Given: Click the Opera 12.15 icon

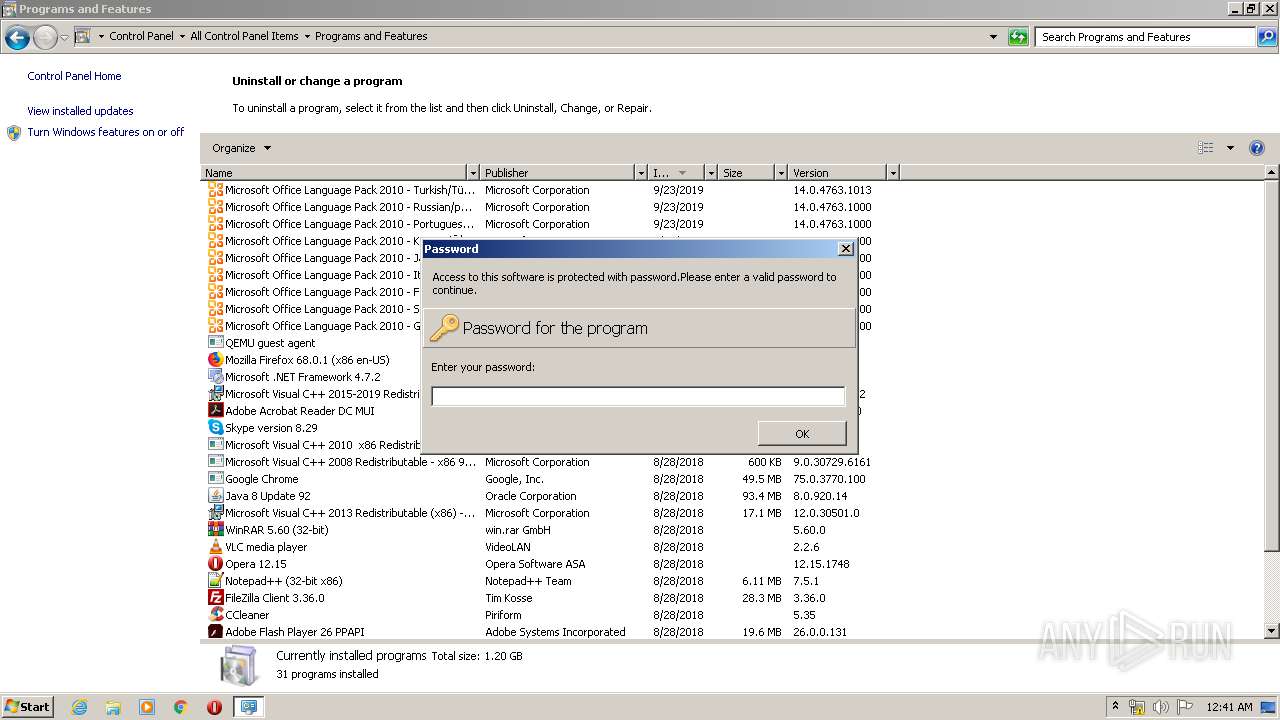Looking at the screenshot, I should tap(215, 564).
